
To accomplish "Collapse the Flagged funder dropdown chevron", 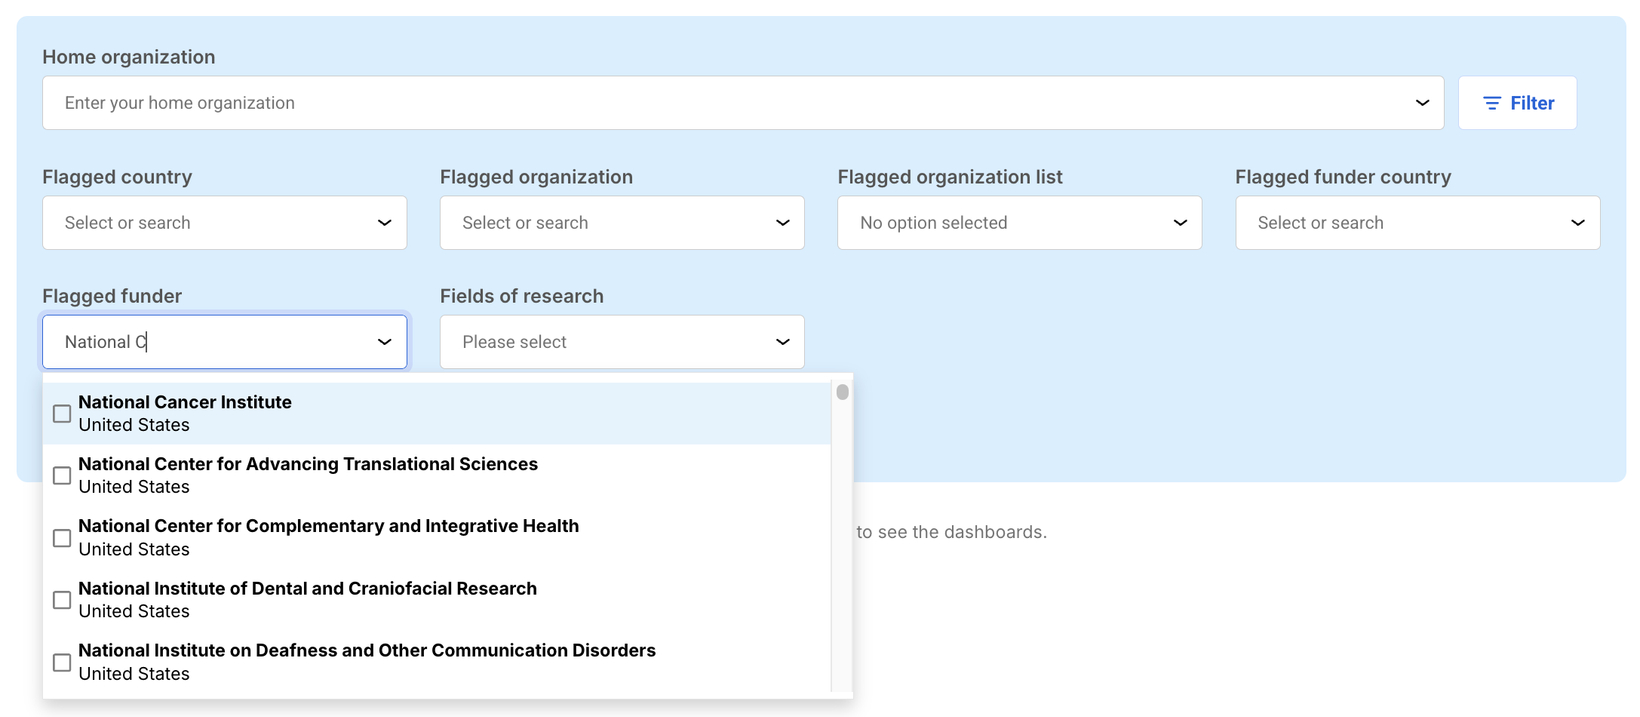I will click(x=384, y=342).
